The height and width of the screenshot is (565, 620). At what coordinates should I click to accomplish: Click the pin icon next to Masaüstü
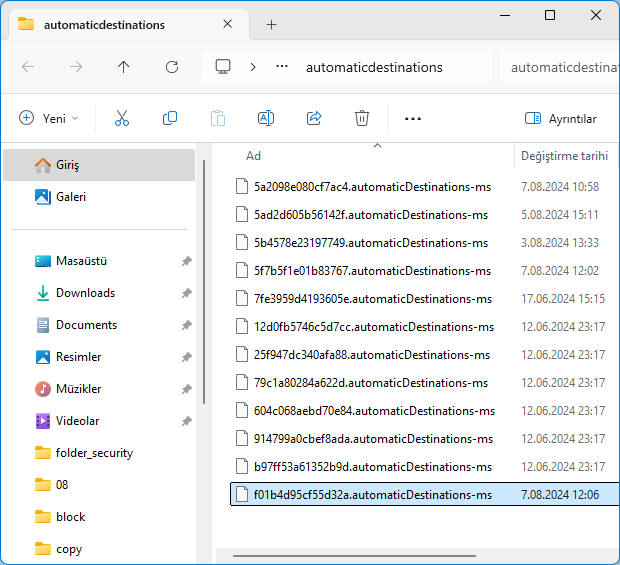pos(187,261)
